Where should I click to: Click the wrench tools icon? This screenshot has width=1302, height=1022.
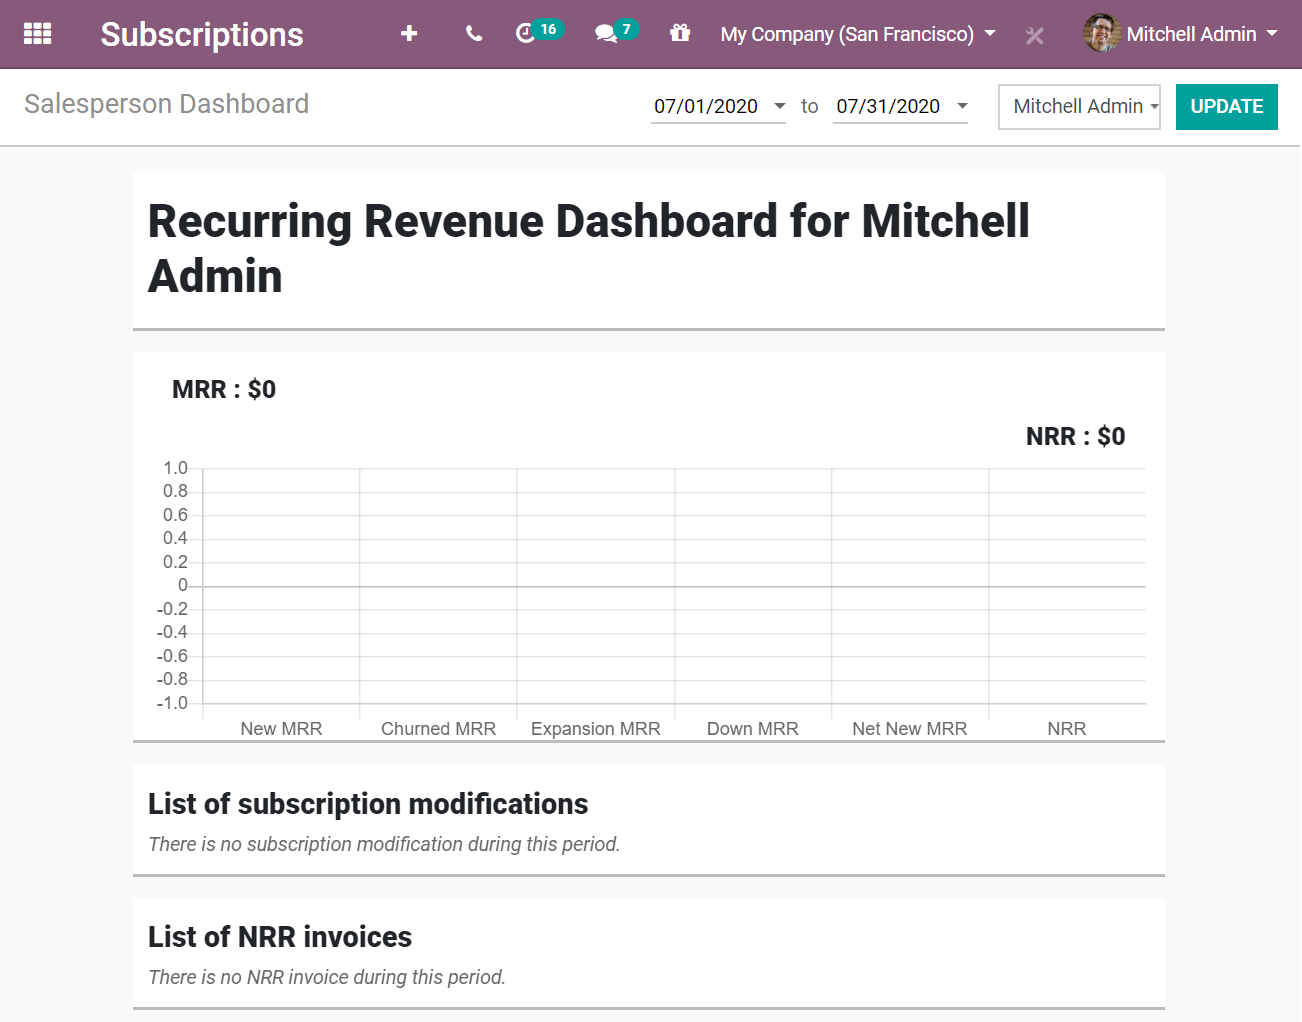tap(1034, 35)
